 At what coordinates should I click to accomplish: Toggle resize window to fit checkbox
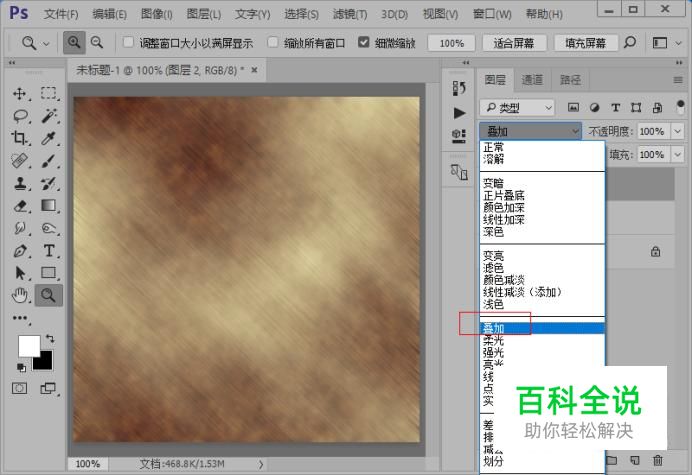(x=128, y=42)
